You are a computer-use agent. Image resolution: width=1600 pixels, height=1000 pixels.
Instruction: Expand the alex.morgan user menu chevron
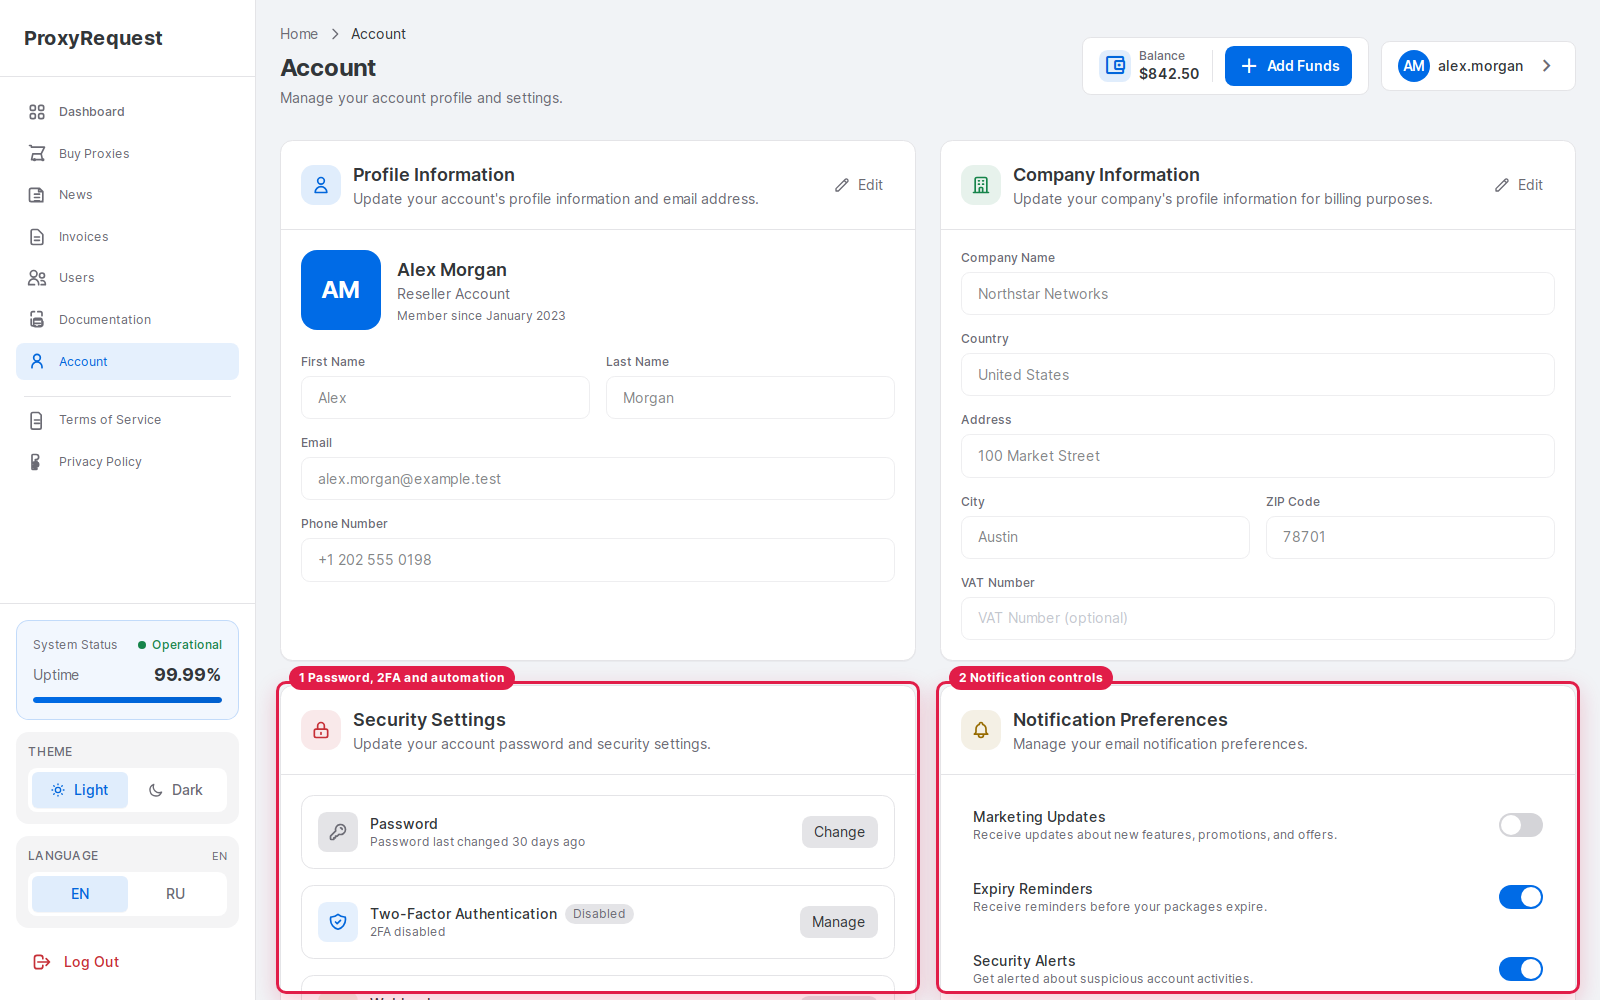[1547, 66]
